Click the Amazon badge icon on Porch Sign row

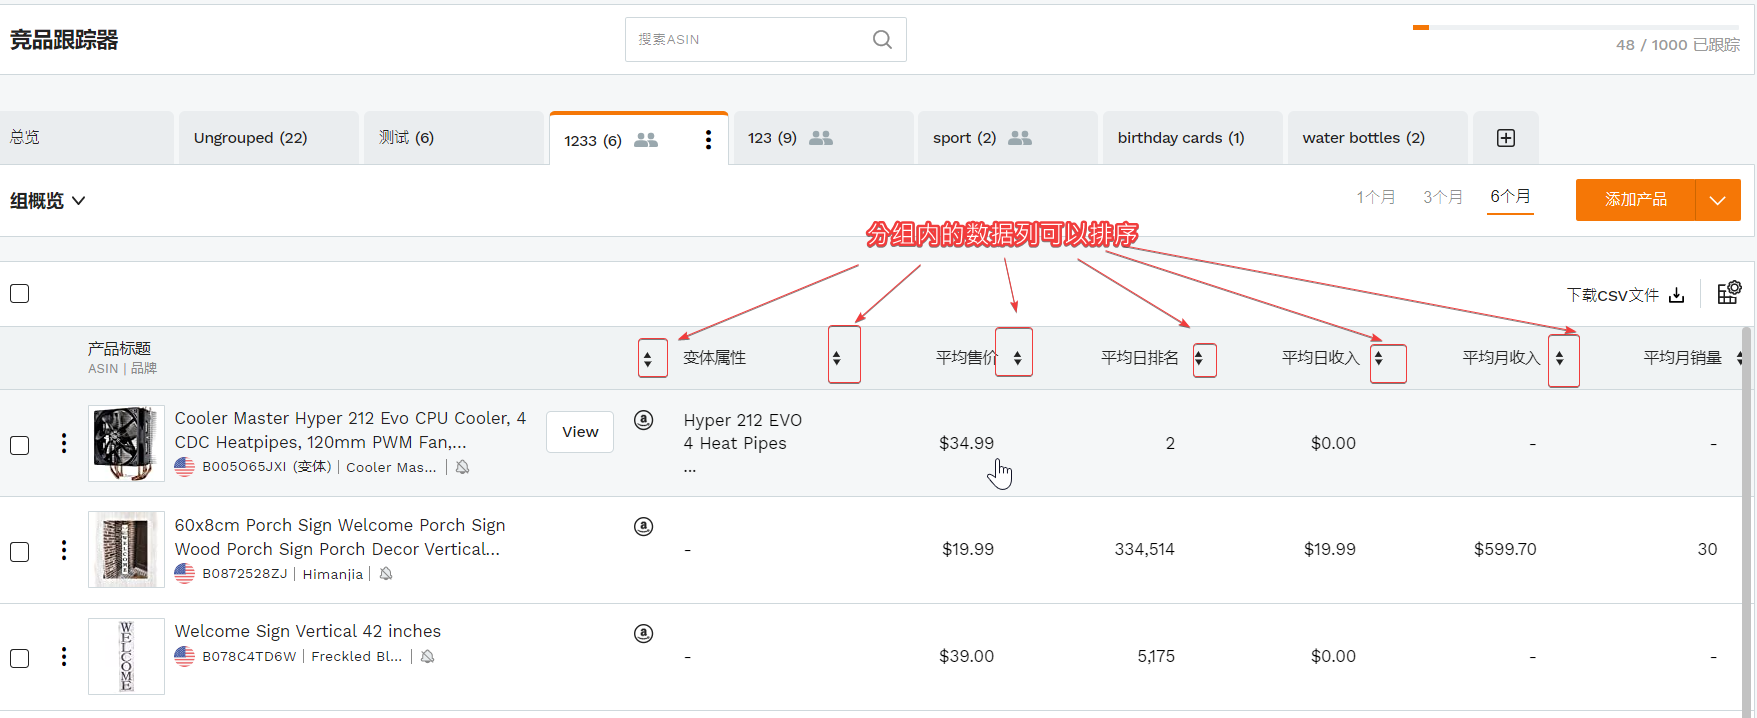coord(644,526)
